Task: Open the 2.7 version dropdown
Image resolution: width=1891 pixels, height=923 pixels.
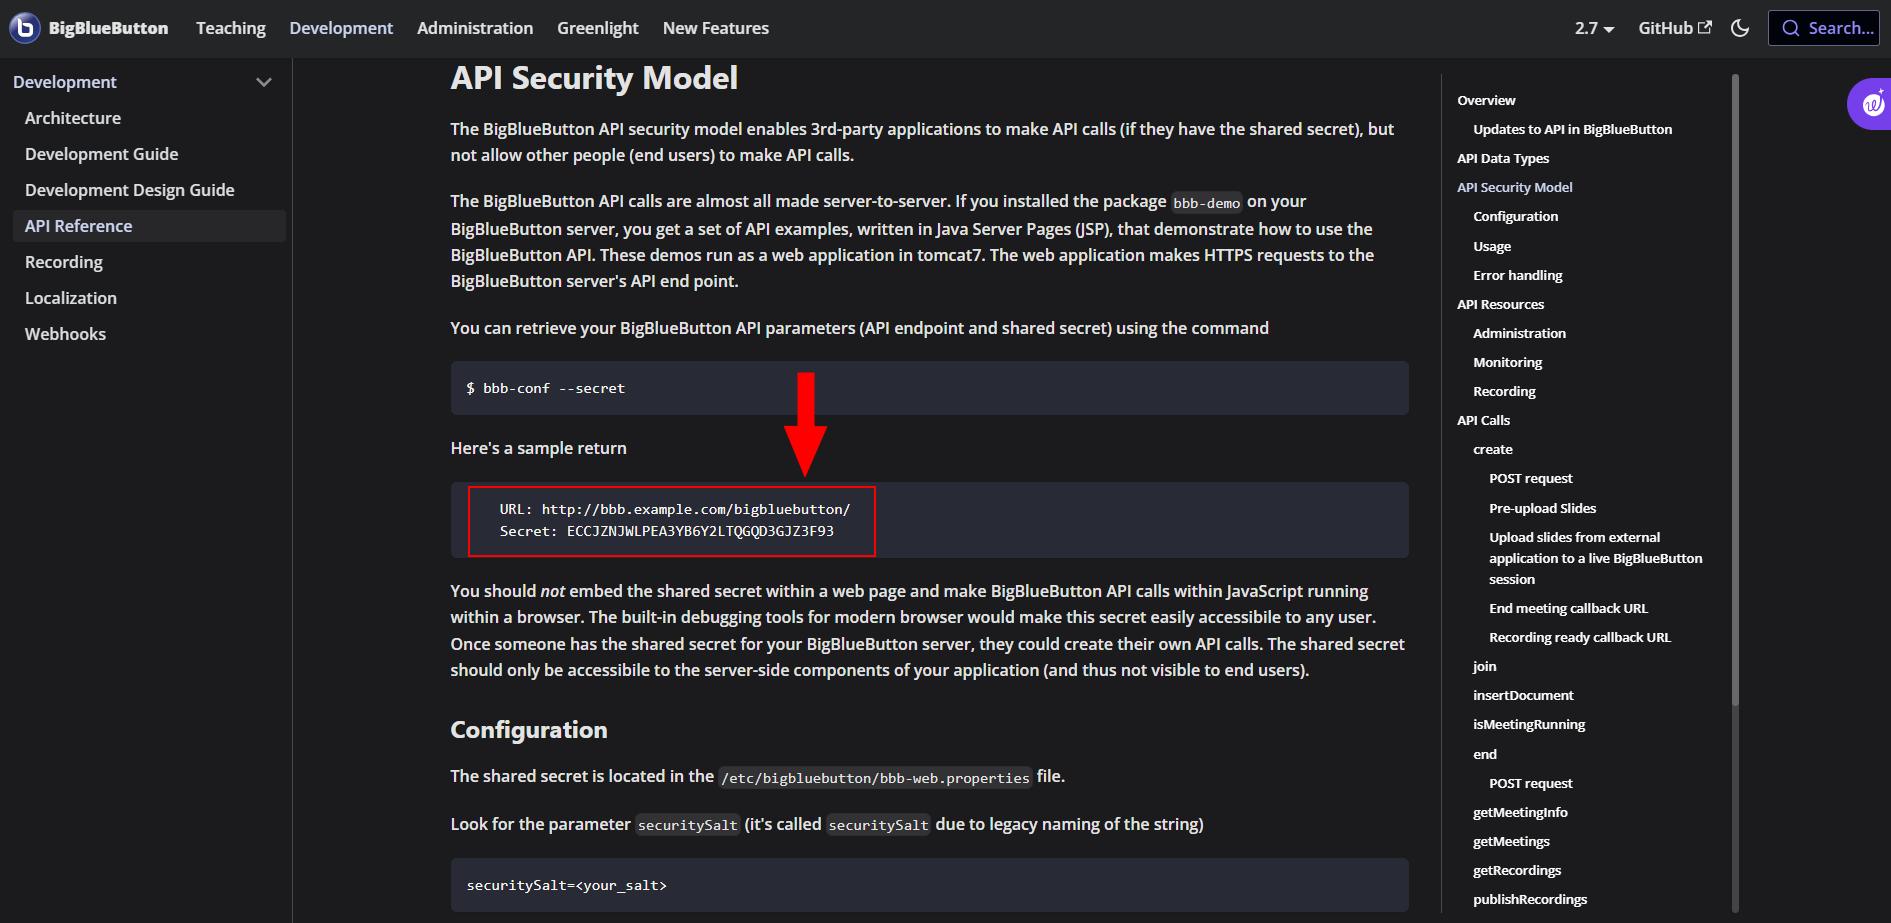Action: (1594, 28)
